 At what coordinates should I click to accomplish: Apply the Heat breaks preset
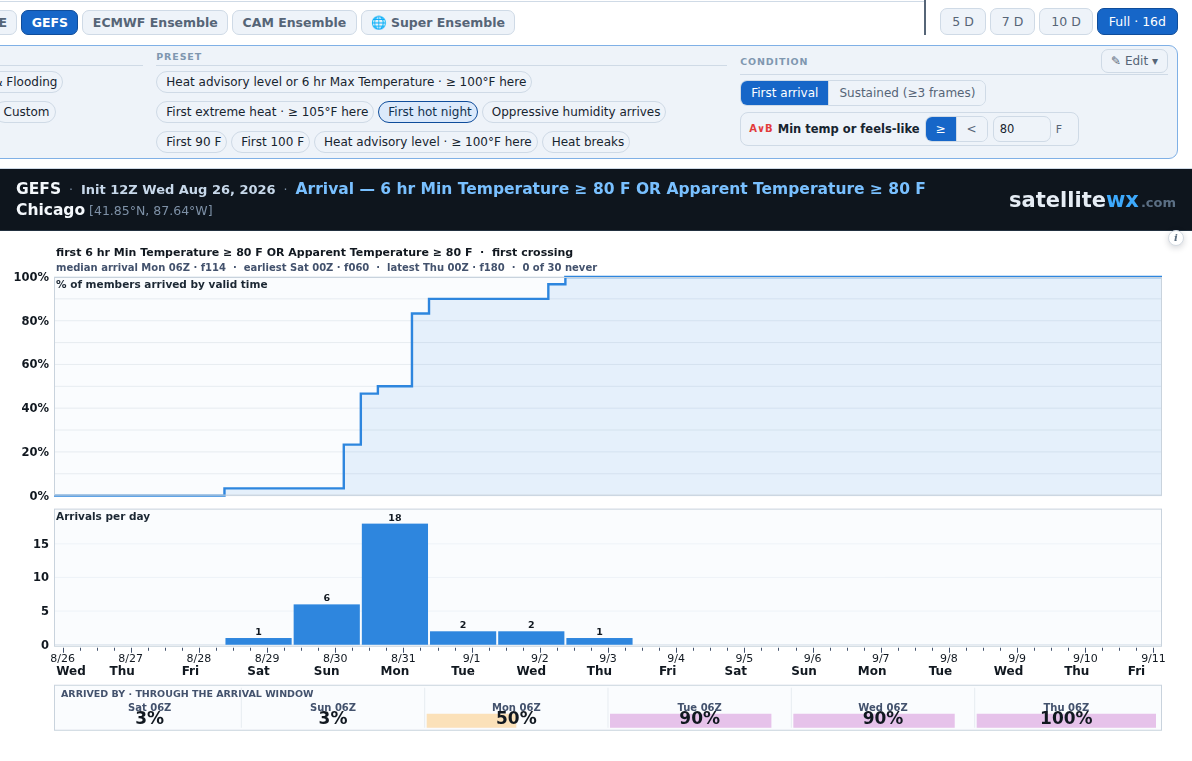pyautogui.click(x=586, y=141)
